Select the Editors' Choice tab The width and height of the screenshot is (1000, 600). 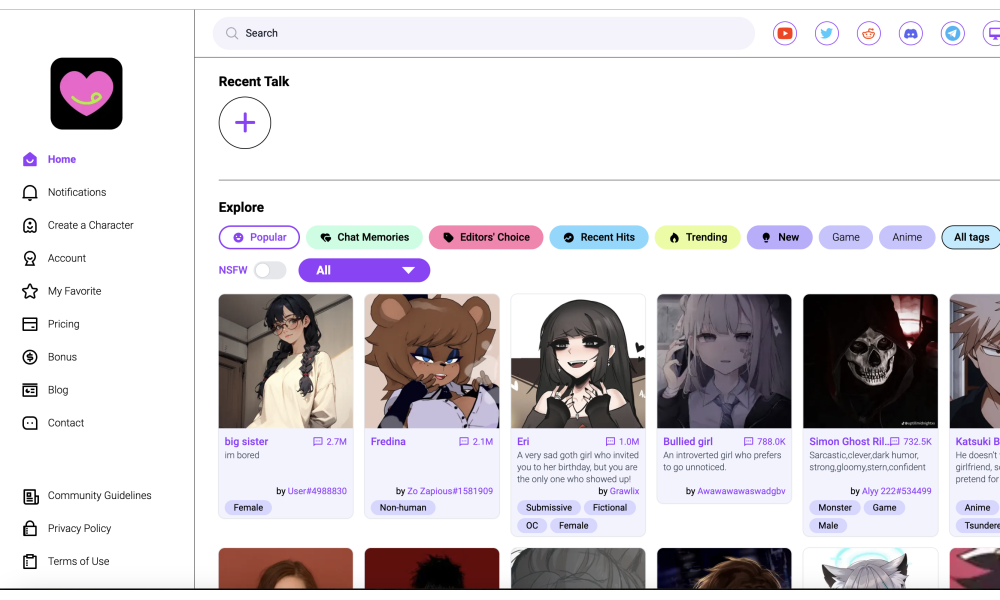(x=486, y=237)
